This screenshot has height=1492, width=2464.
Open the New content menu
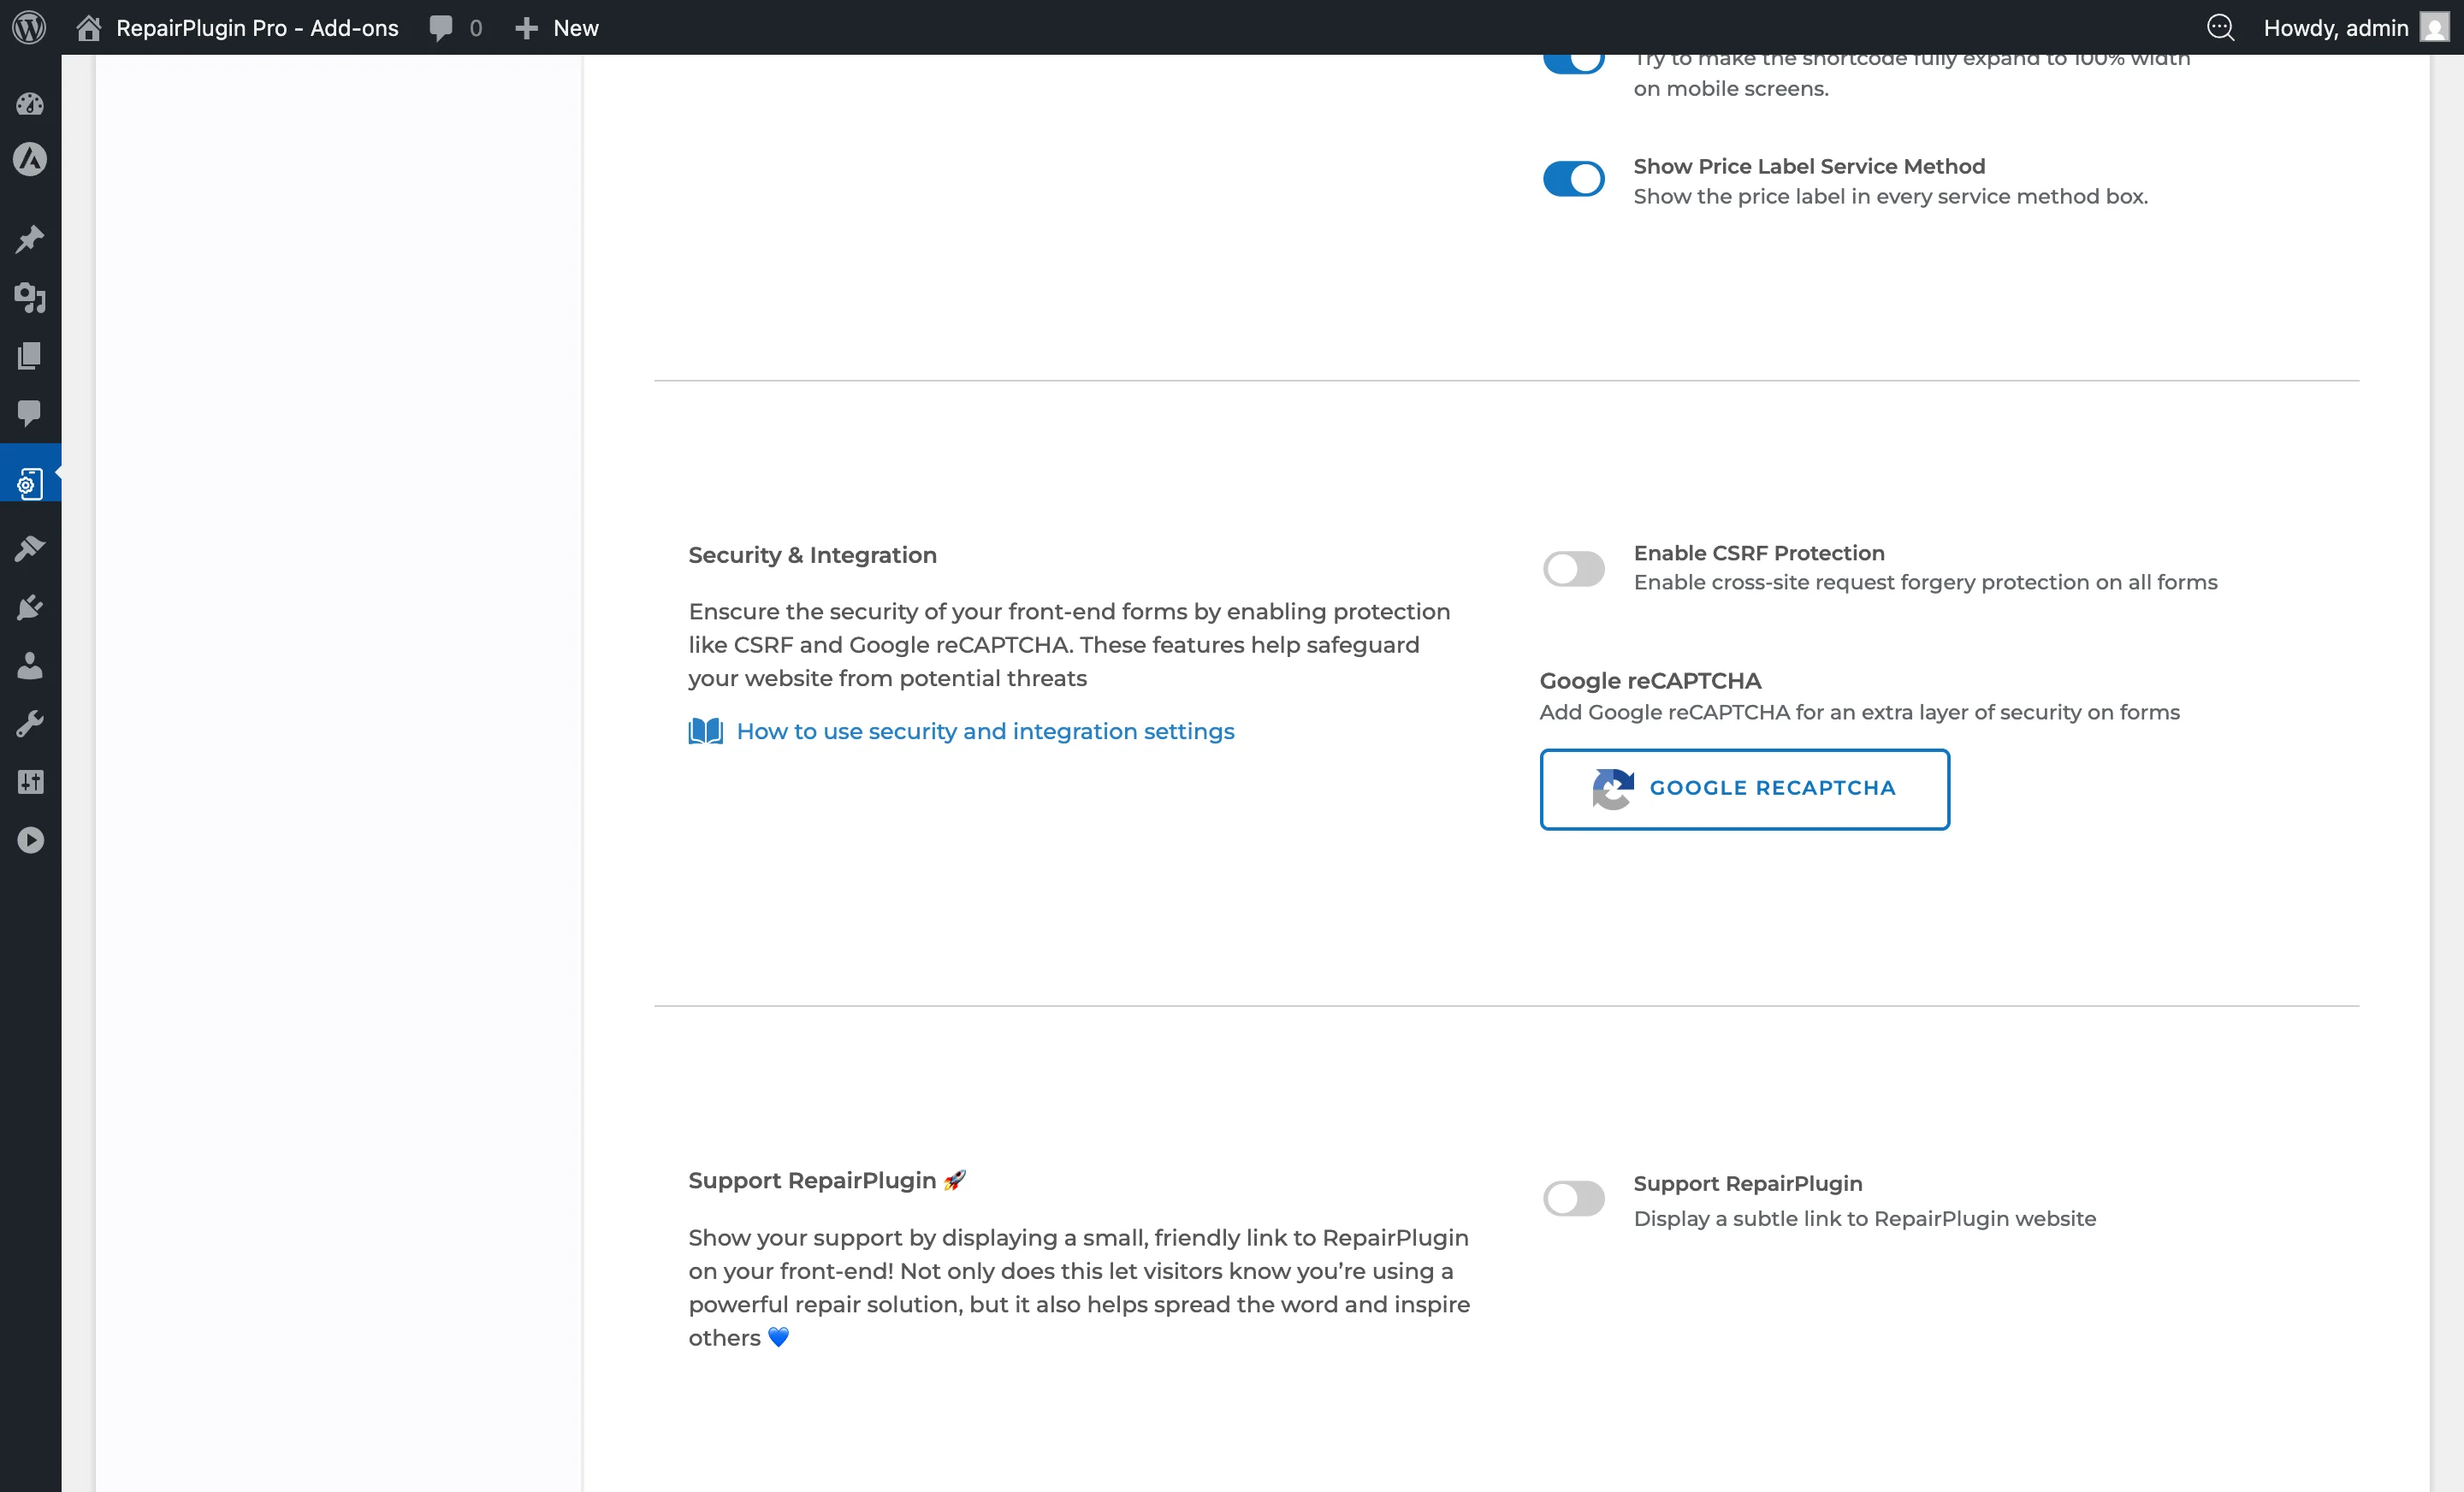coord(556,27)
